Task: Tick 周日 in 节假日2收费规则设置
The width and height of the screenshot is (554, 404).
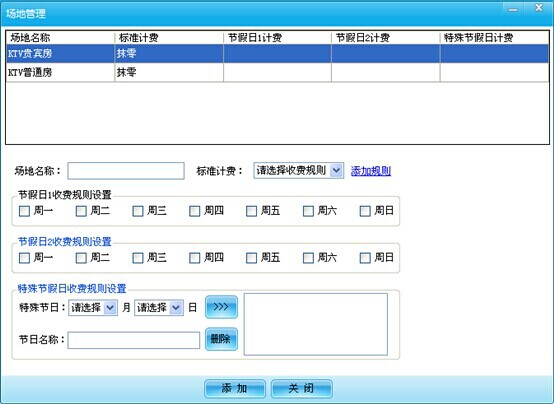Action: (x=365, y=258)
